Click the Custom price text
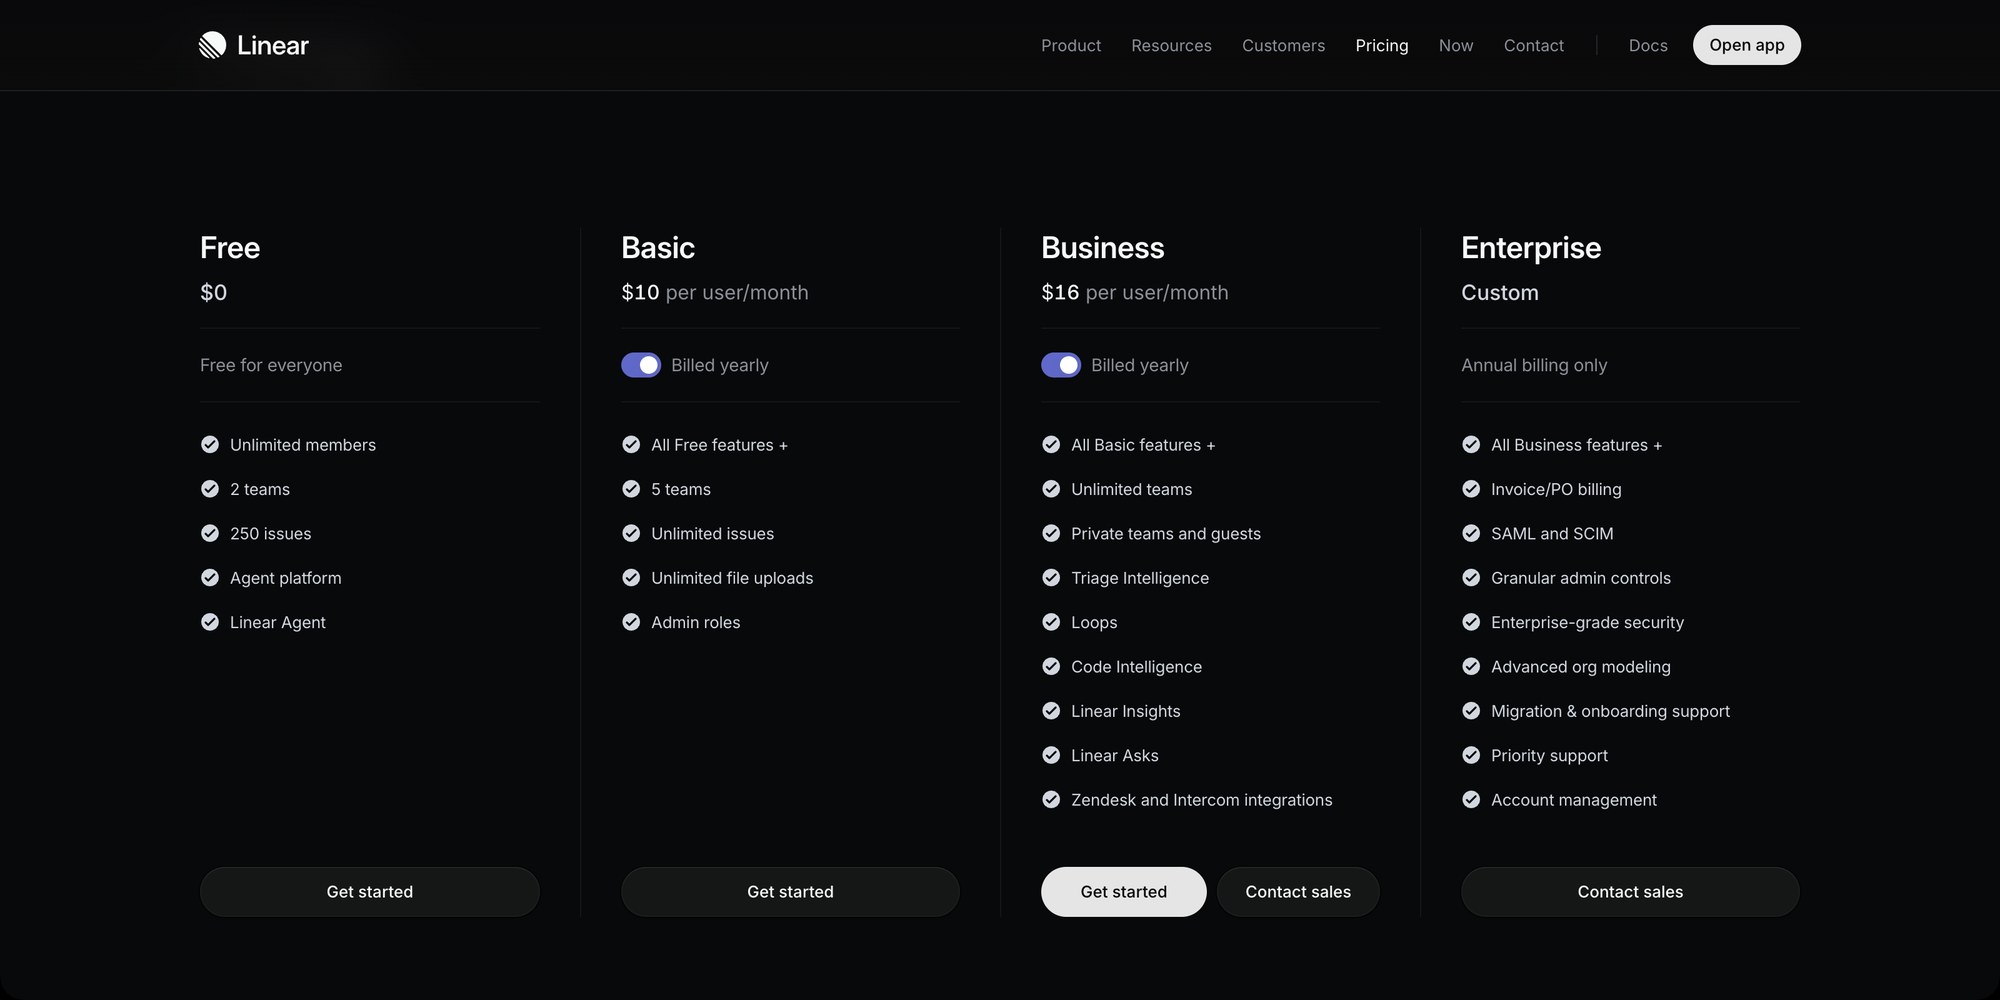 [x=1500, y=292]
